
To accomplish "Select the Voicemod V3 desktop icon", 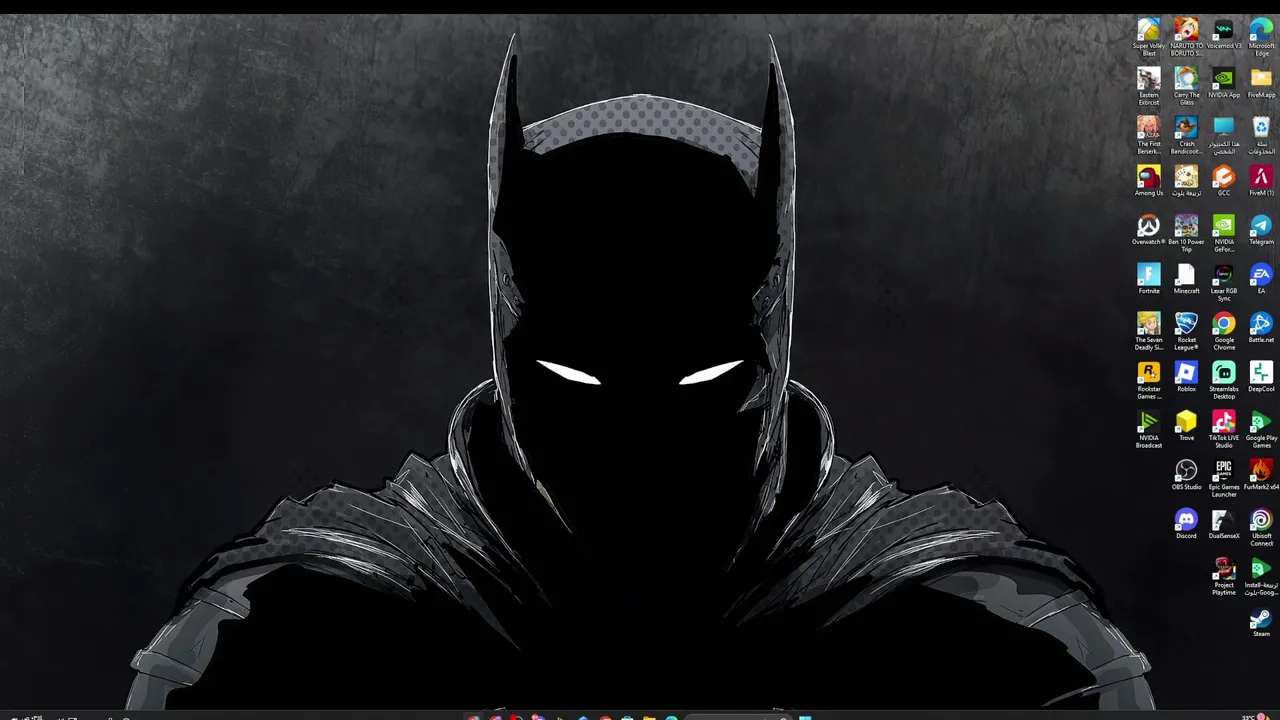I will tap(1224, 30).
